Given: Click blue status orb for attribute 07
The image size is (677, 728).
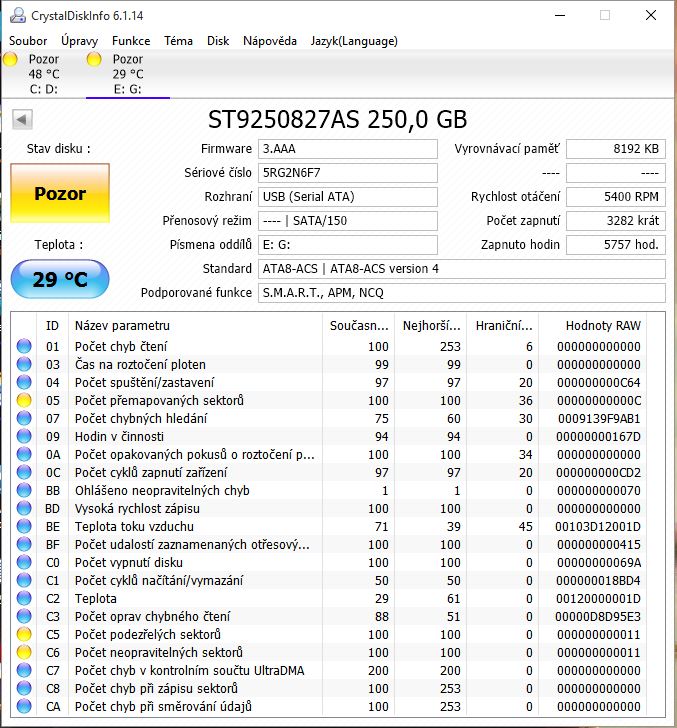Looking at the screenshot, I should click(x=24, y=418).
